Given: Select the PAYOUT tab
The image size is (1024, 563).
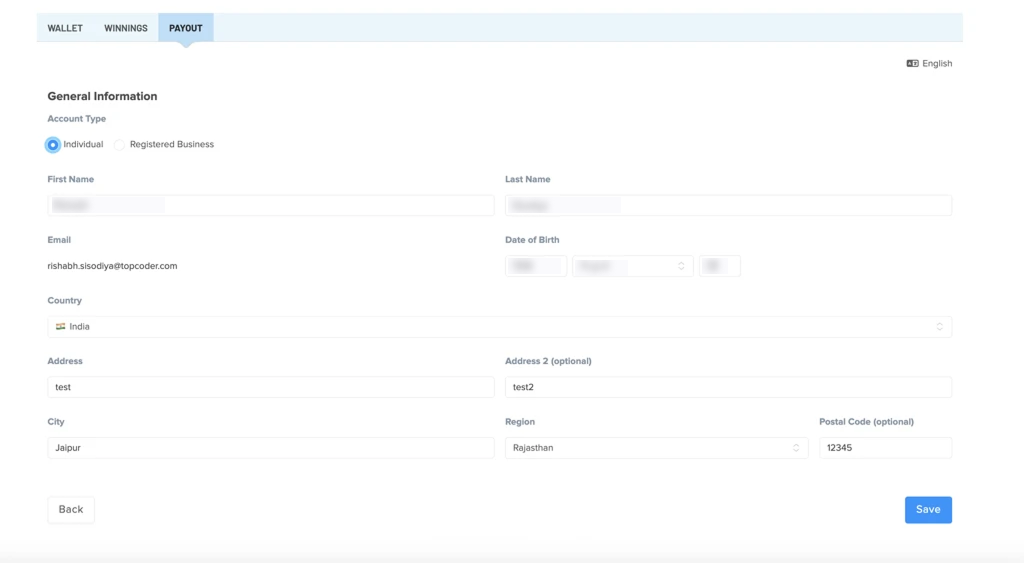Looking at the screenshot, I should pos(185,28).
